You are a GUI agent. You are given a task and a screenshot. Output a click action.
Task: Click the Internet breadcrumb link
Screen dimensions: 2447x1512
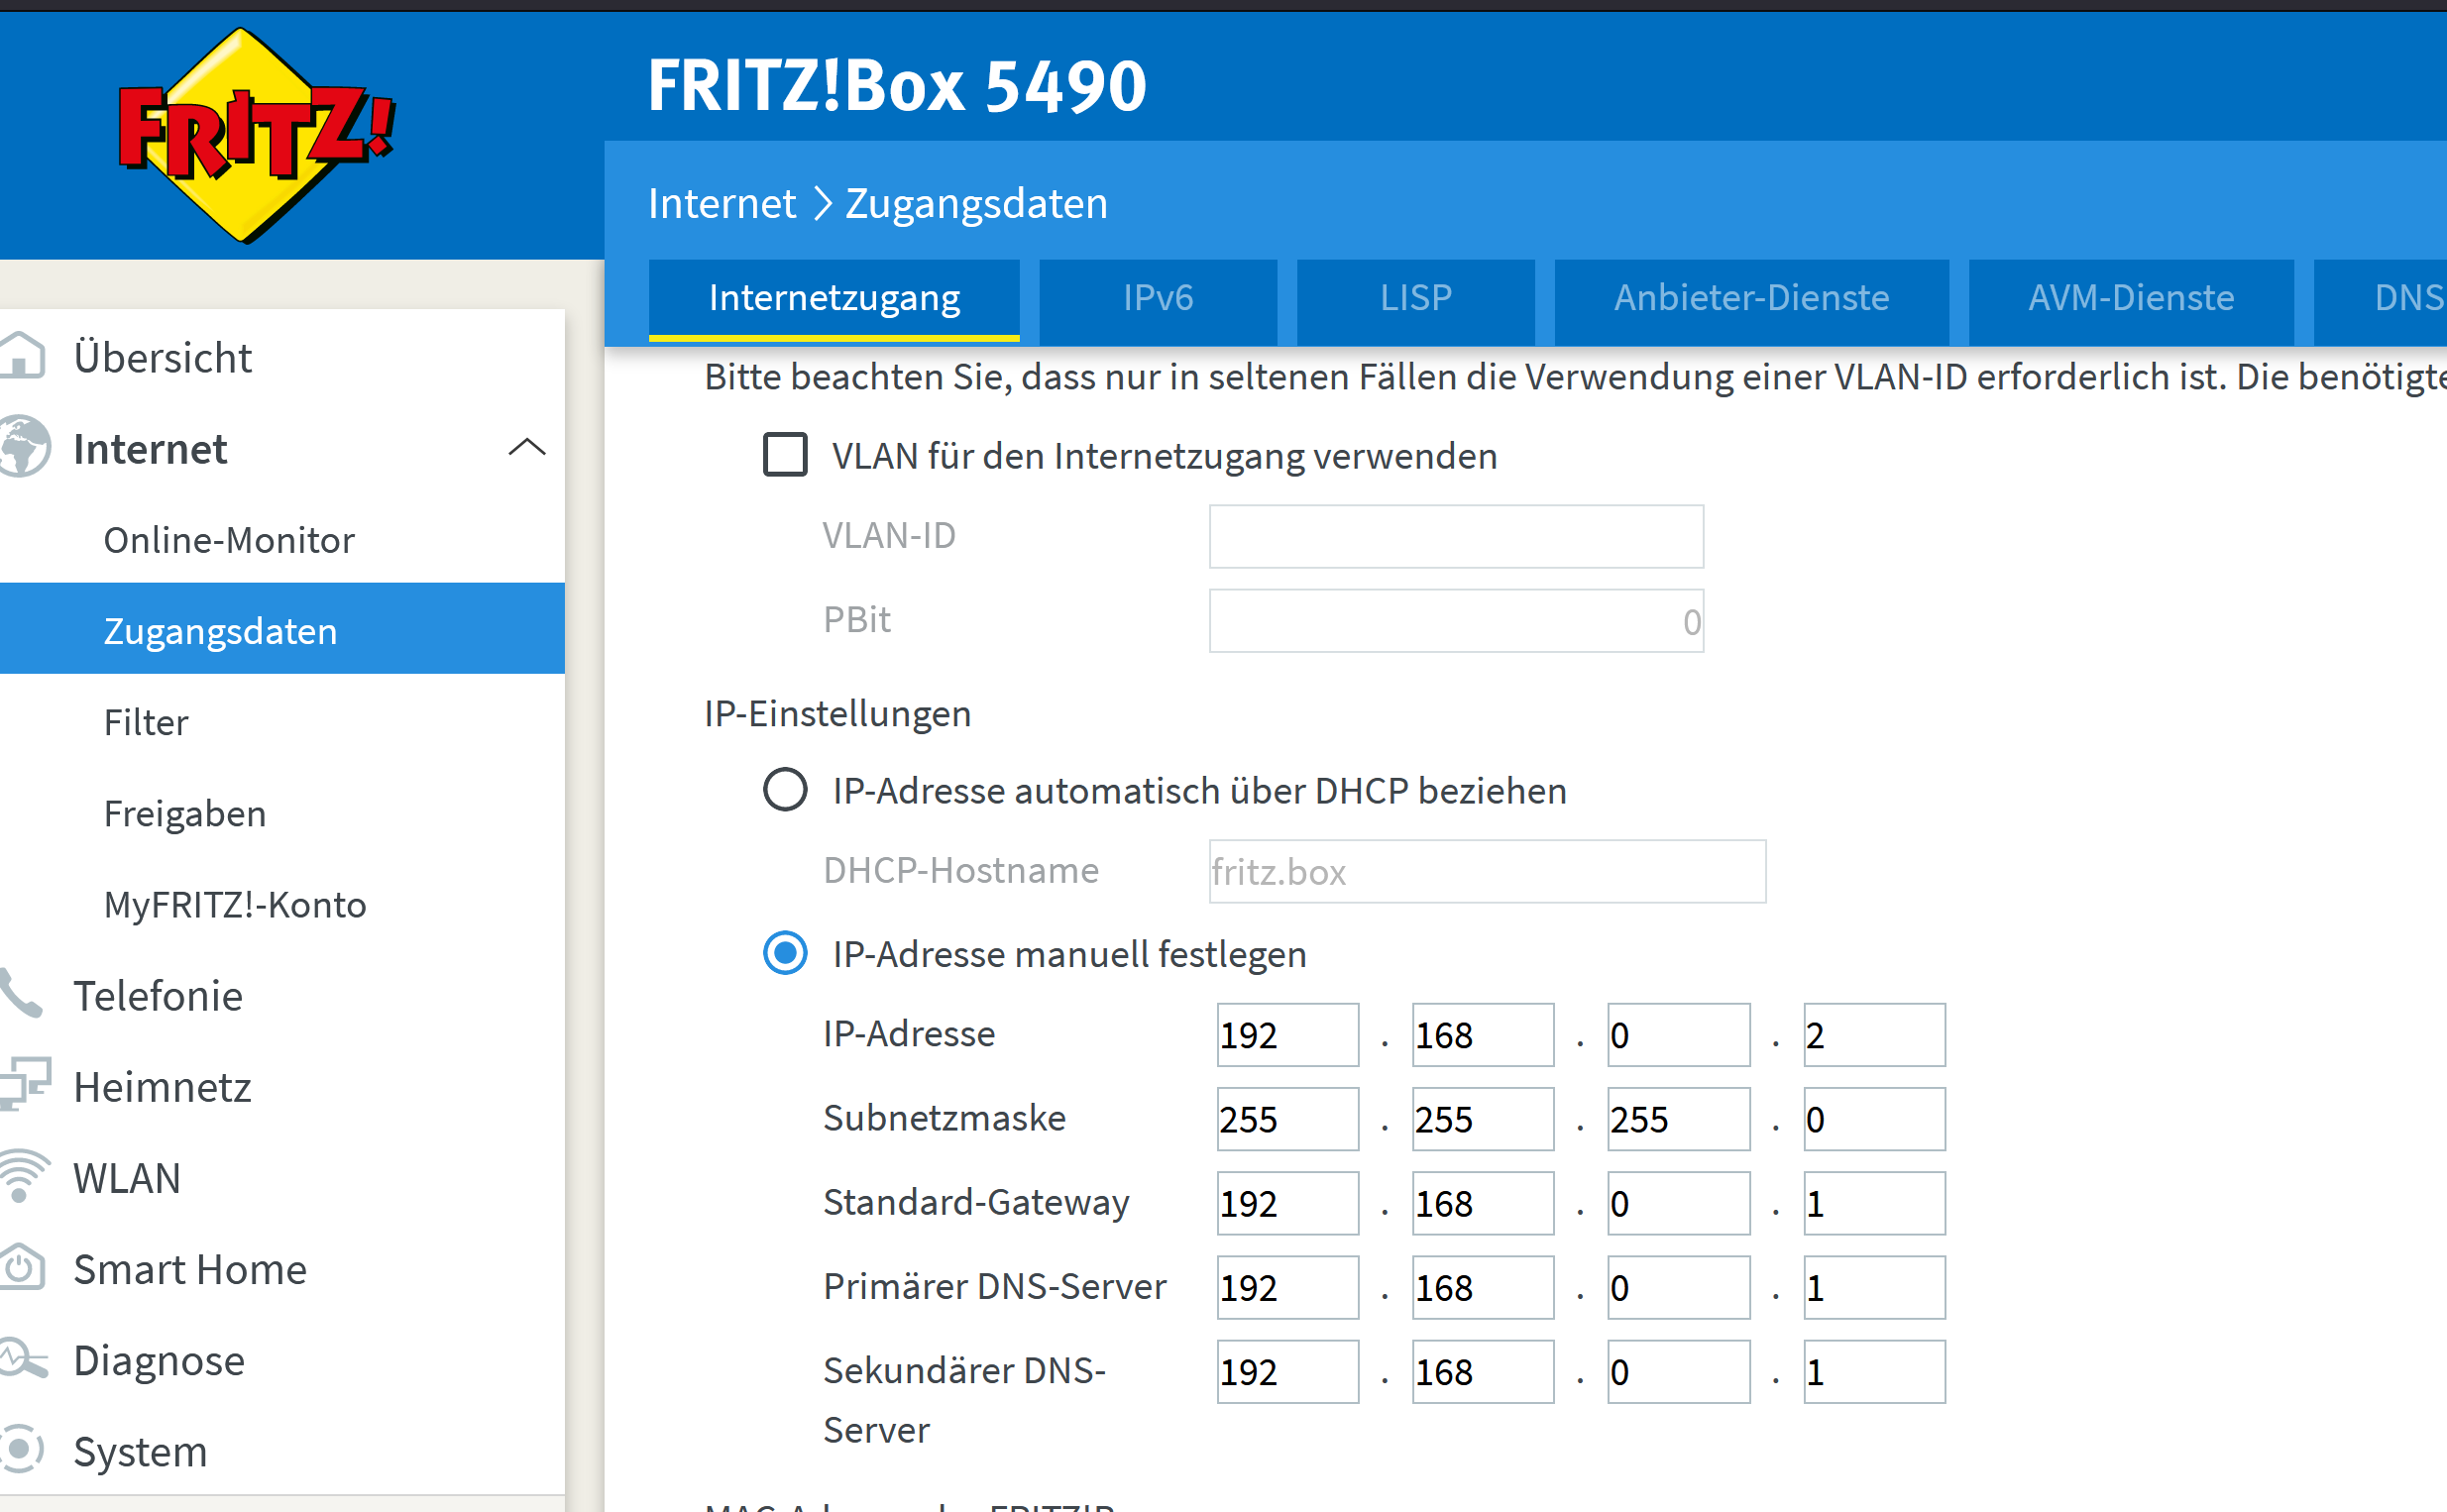(x=721, y=204)
